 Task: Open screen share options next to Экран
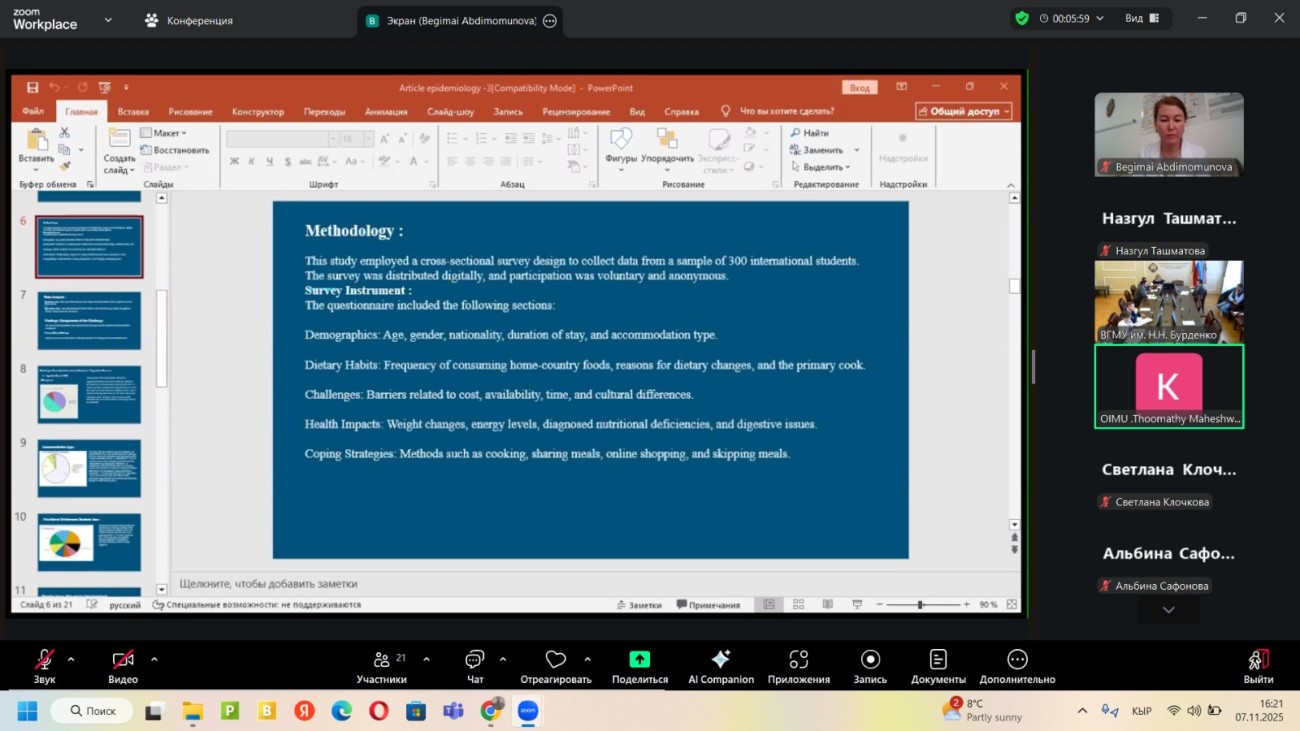(x=550, y=21)
